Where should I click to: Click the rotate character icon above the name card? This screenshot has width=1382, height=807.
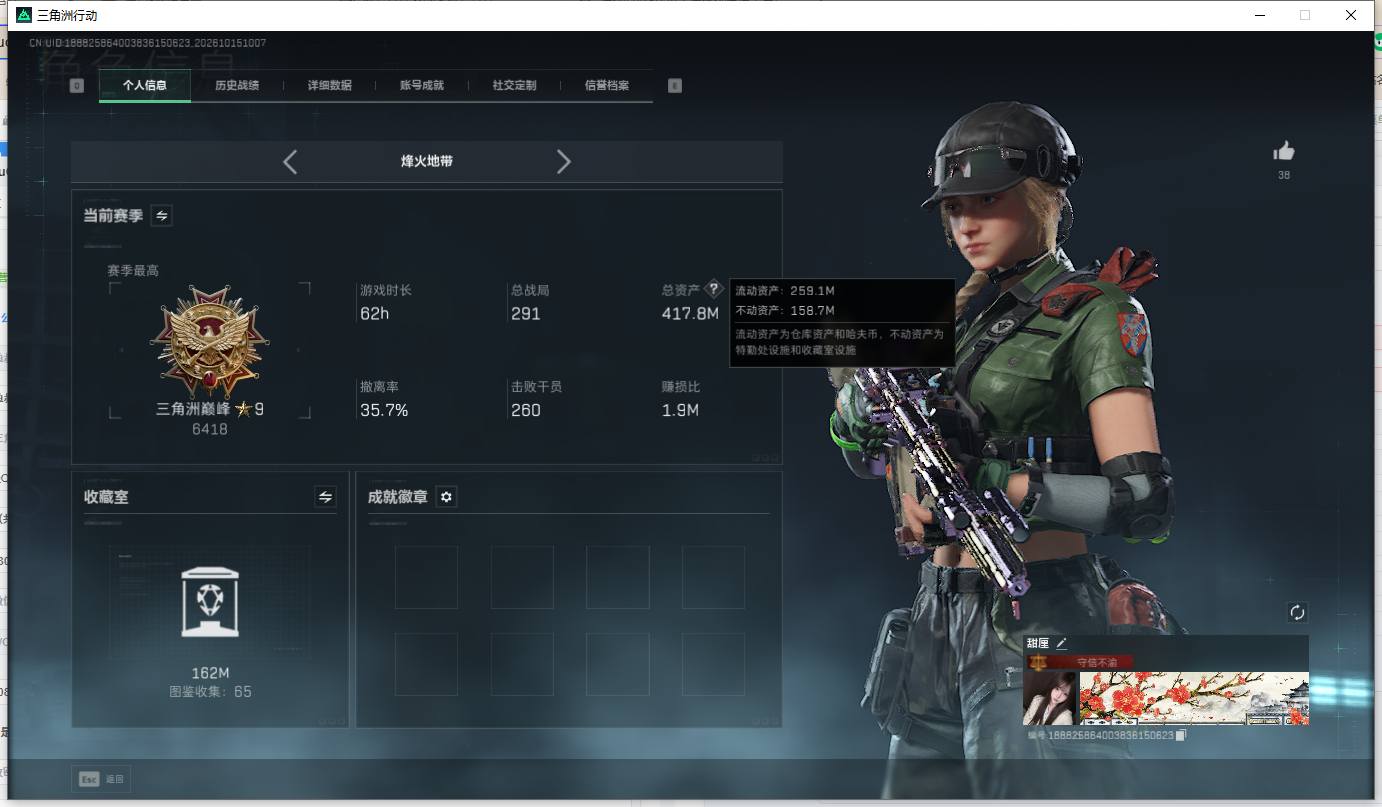click(x=1297, y=612)
